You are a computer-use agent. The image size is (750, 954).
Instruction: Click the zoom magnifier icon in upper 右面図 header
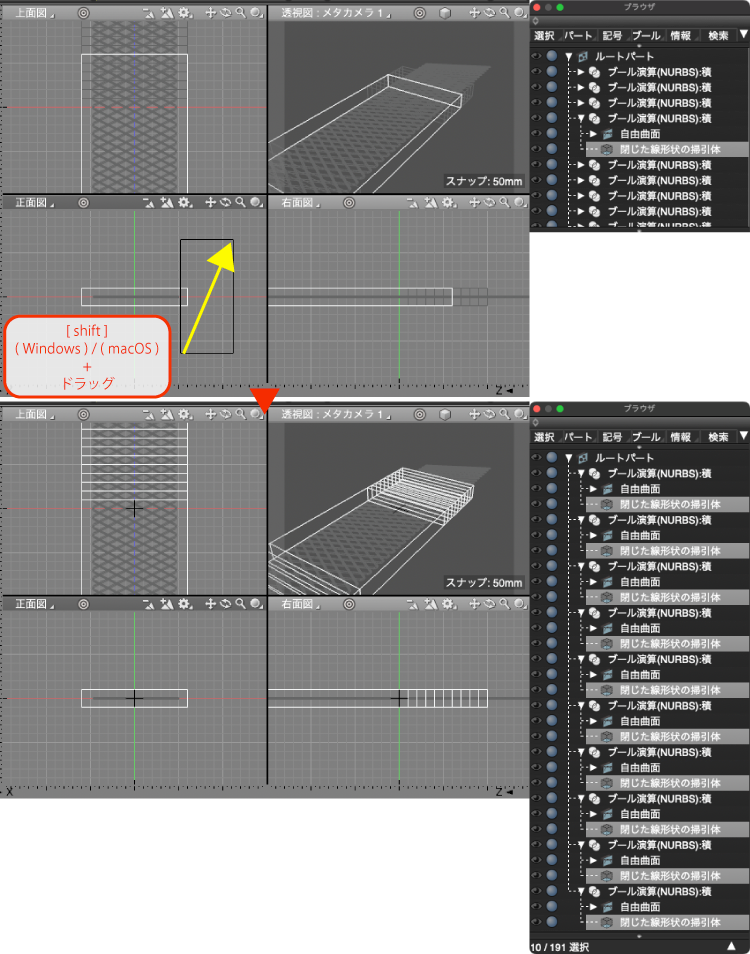point(505,203)
